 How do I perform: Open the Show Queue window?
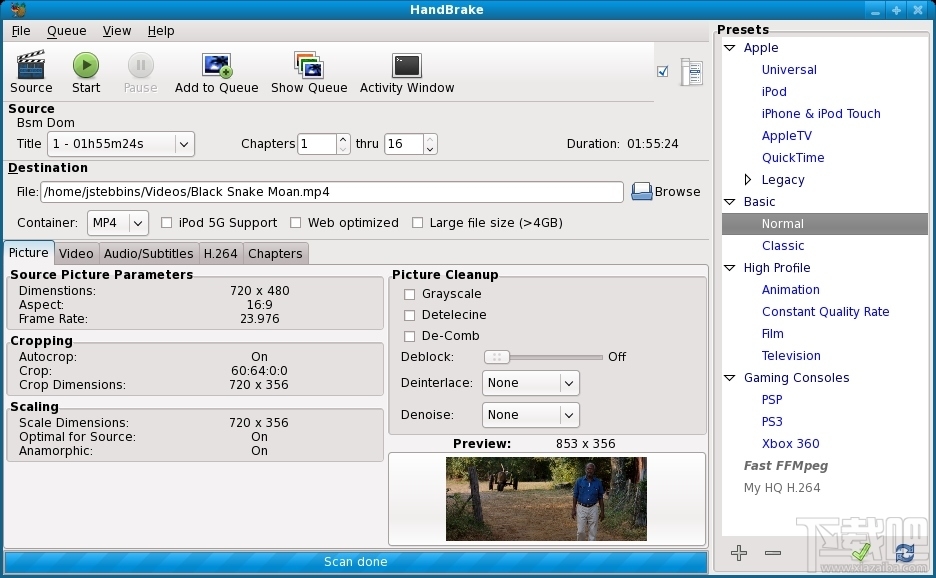(309, 70)
